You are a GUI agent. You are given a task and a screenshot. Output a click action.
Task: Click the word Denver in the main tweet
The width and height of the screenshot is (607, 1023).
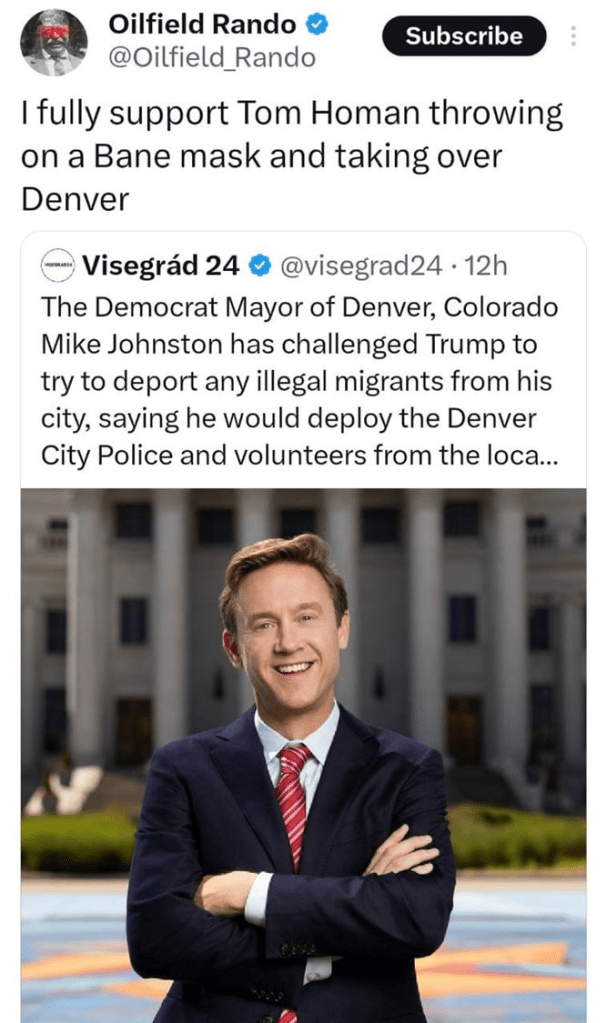(x=75, y=199)
